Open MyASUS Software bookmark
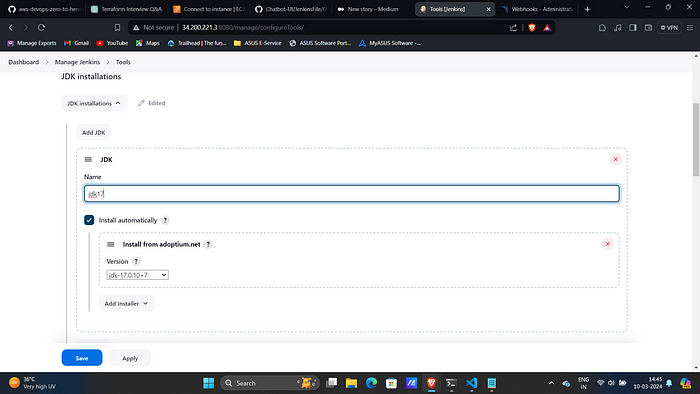Viewport: 700px width, 394px height. (389, 43)
